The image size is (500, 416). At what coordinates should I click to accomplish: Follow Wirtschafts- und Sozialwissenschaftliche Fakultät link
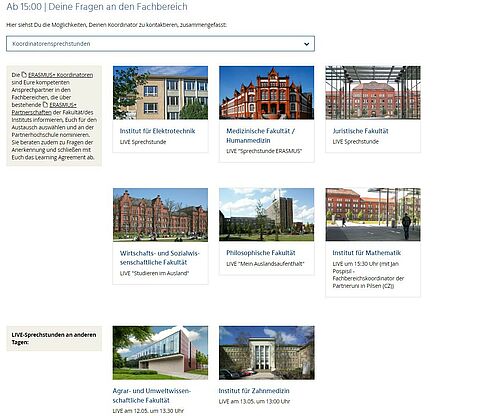point(159,258)
